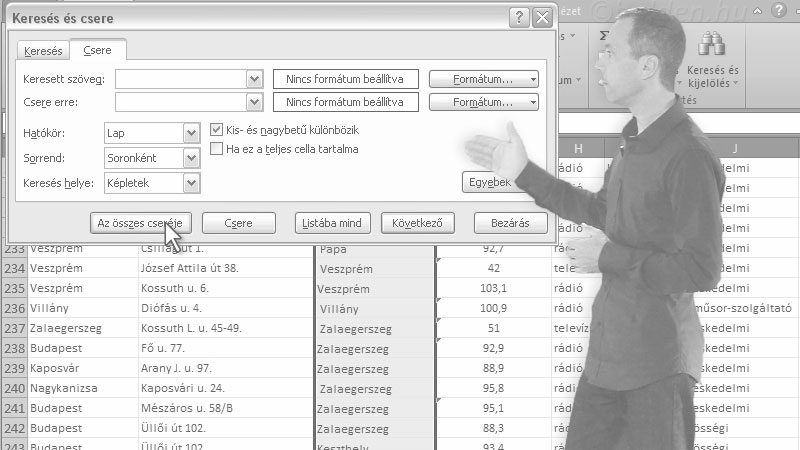The image size is (800, 450).
Task: Select the Csere tab
Action: coord(97,50)
